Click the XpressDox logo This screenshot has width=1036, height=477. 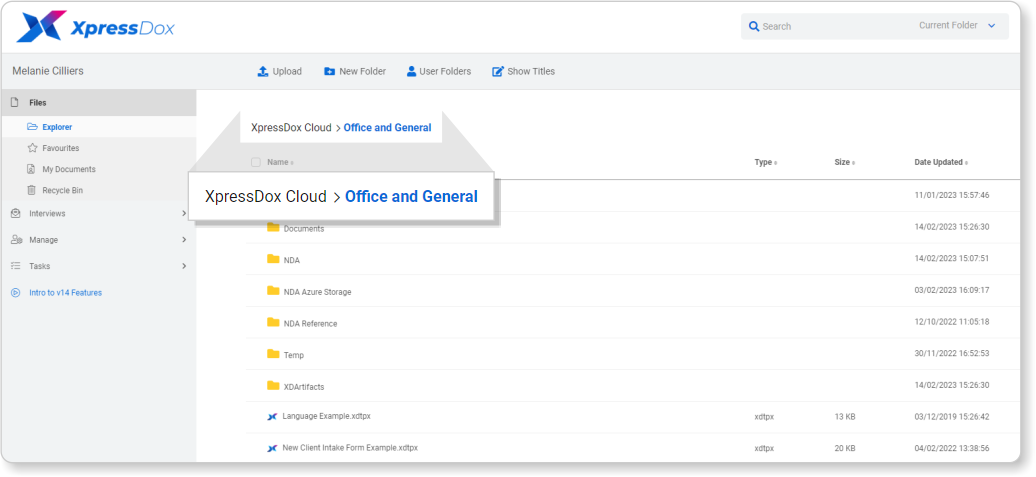point(96,27)
